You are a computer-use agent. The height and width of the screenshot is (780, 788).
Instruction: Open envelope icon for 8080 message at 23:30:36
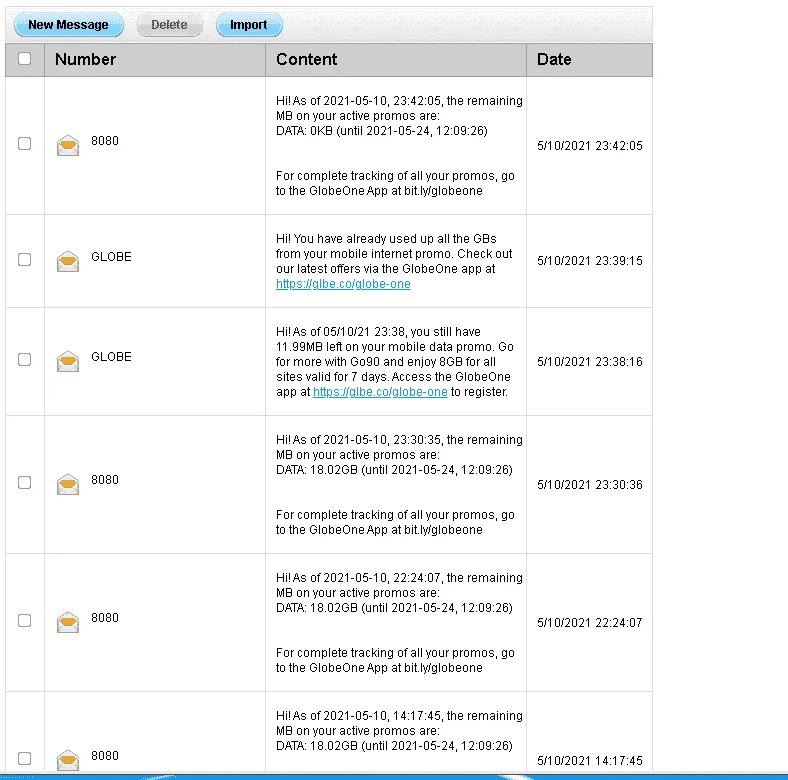pos(68,484)
